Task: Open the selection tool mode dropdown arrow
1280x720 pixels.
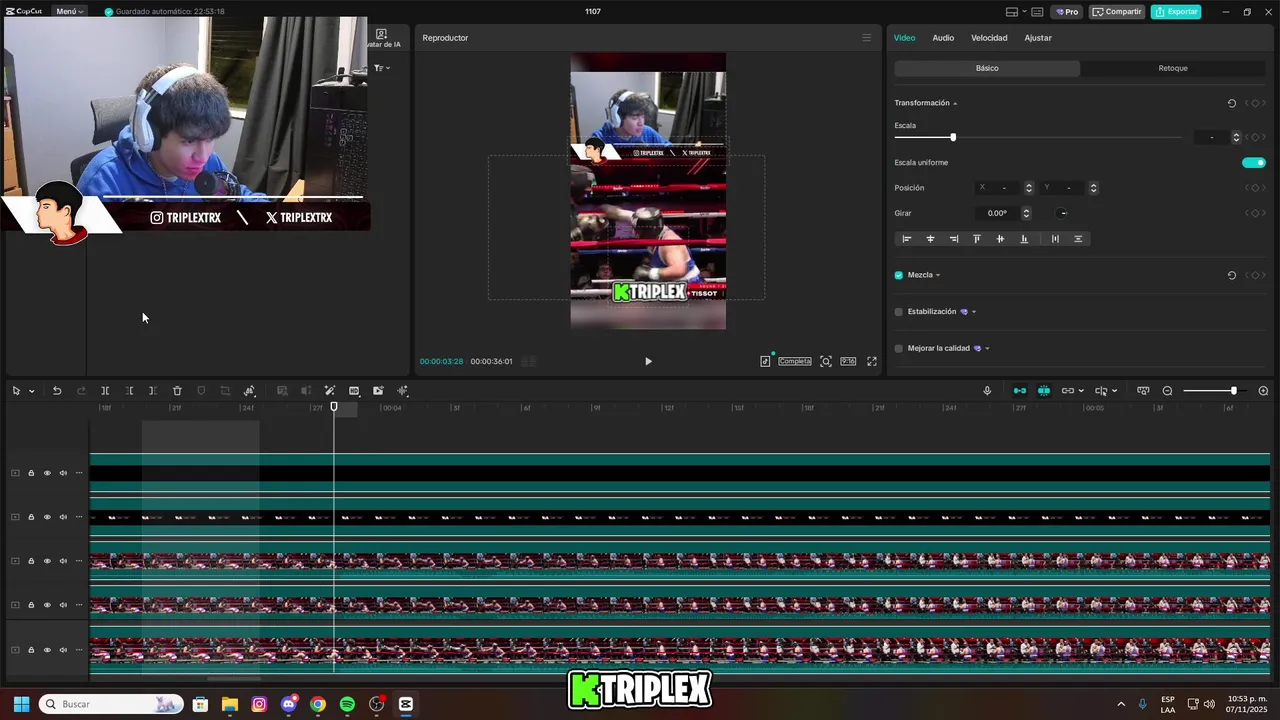Action: [31, 391]
